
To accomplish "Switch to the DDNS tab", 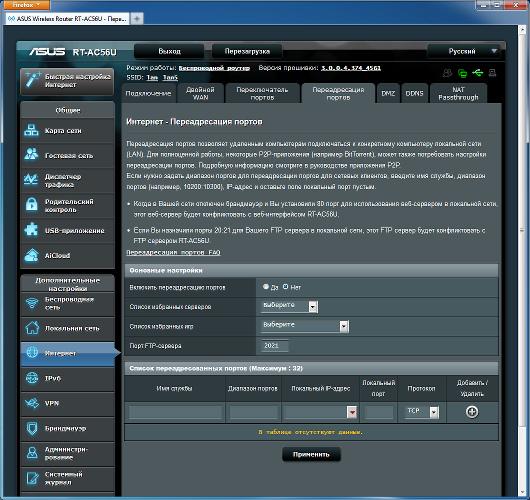I will (x=414, y=93).
